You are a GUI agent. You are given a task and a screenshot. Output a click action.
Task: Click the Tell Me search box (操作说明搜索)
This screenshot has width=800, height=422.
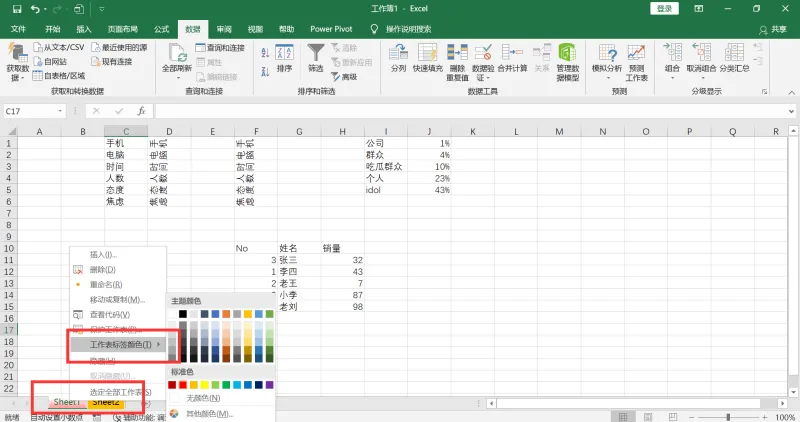point(408,29)
